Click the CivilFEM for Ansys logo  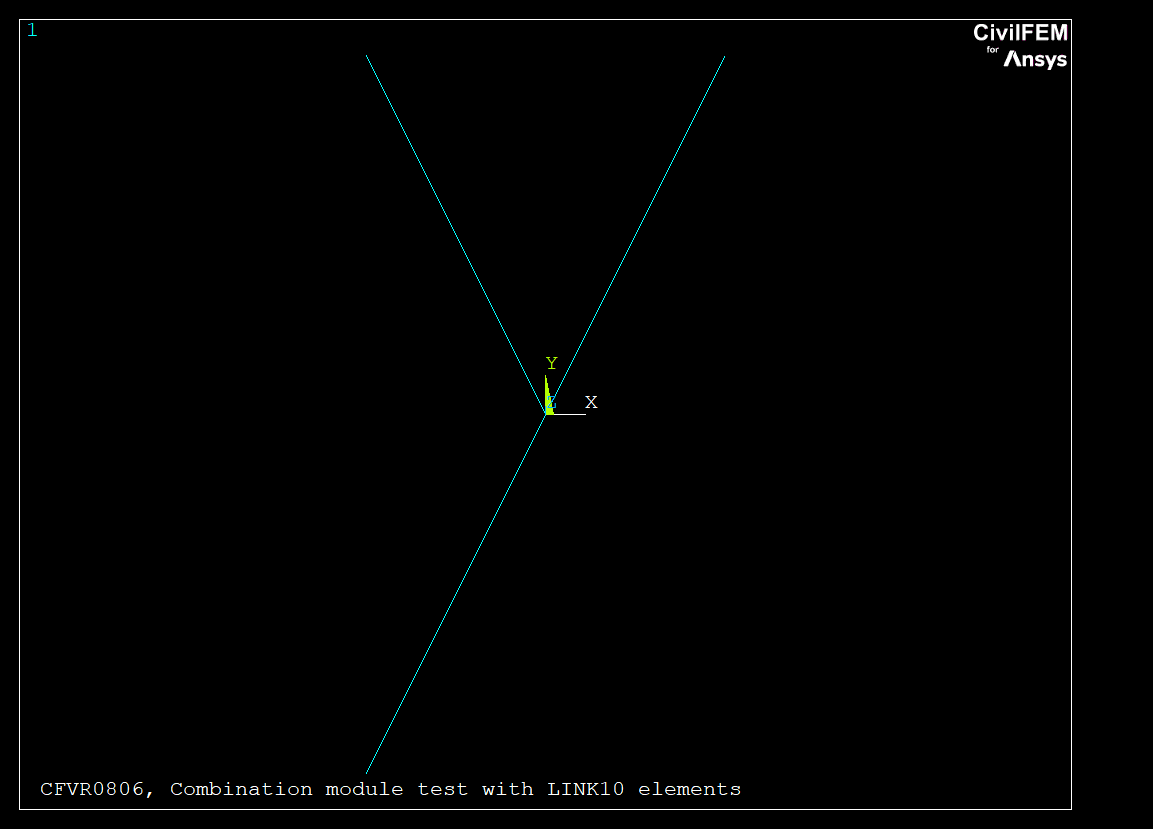click(x=1021, y=46)
